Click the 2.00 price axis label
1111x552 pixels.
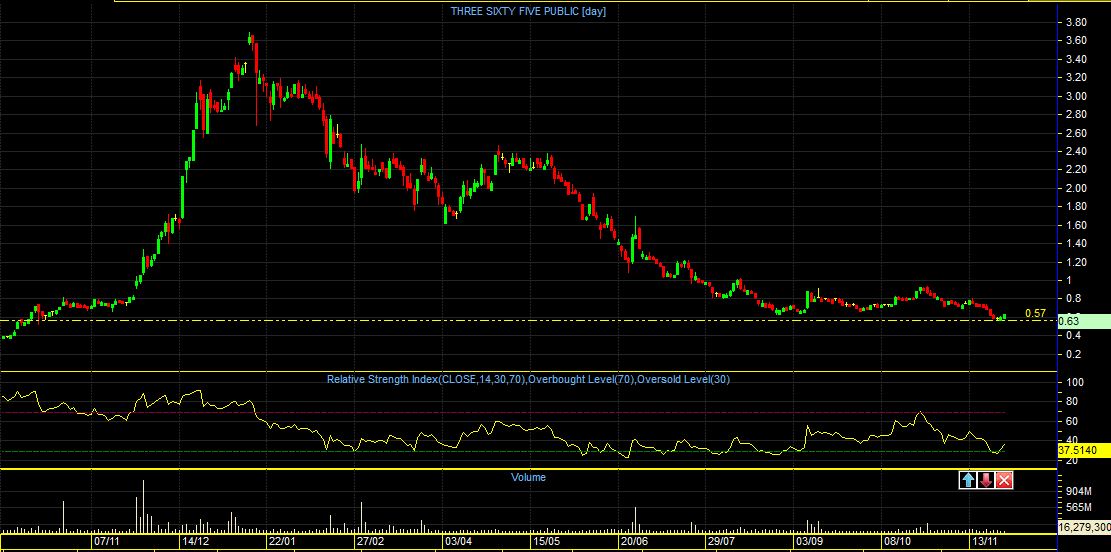coord(1076,188)
